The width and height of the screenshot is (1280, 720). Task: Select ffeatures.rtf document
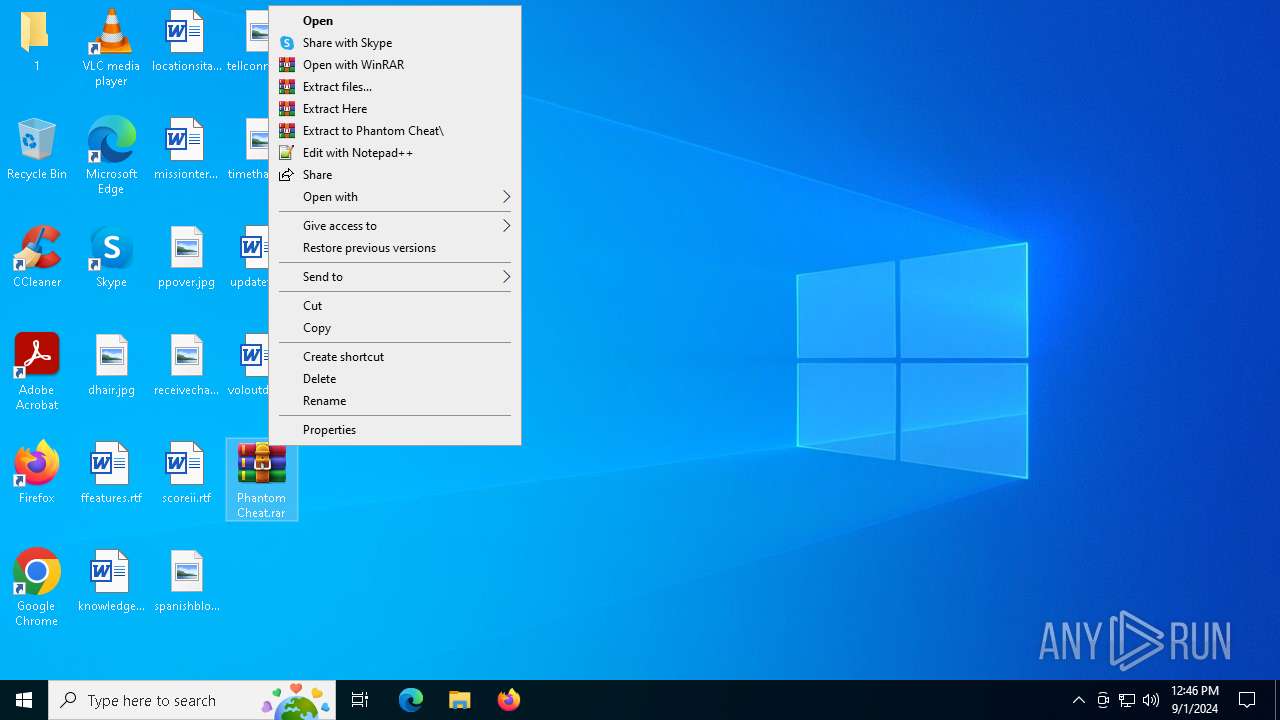[x=111, y=473]
